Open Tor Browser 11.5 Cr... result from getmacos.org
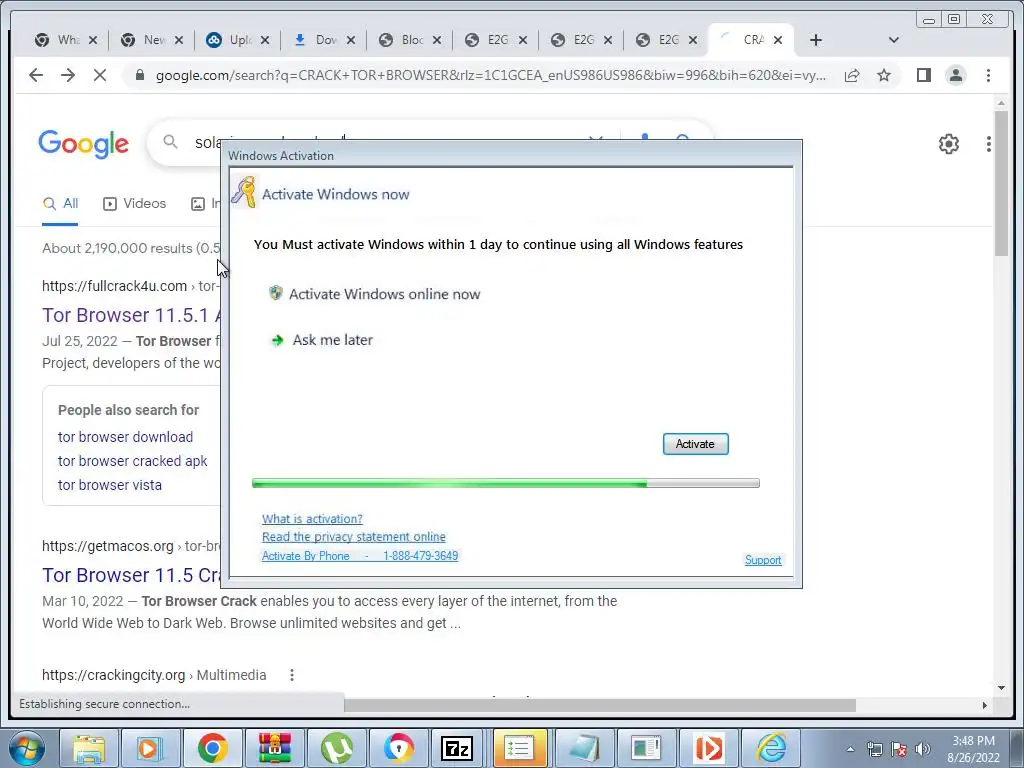The height and width of the screenshot is (768, 1024). click(131, 575)
